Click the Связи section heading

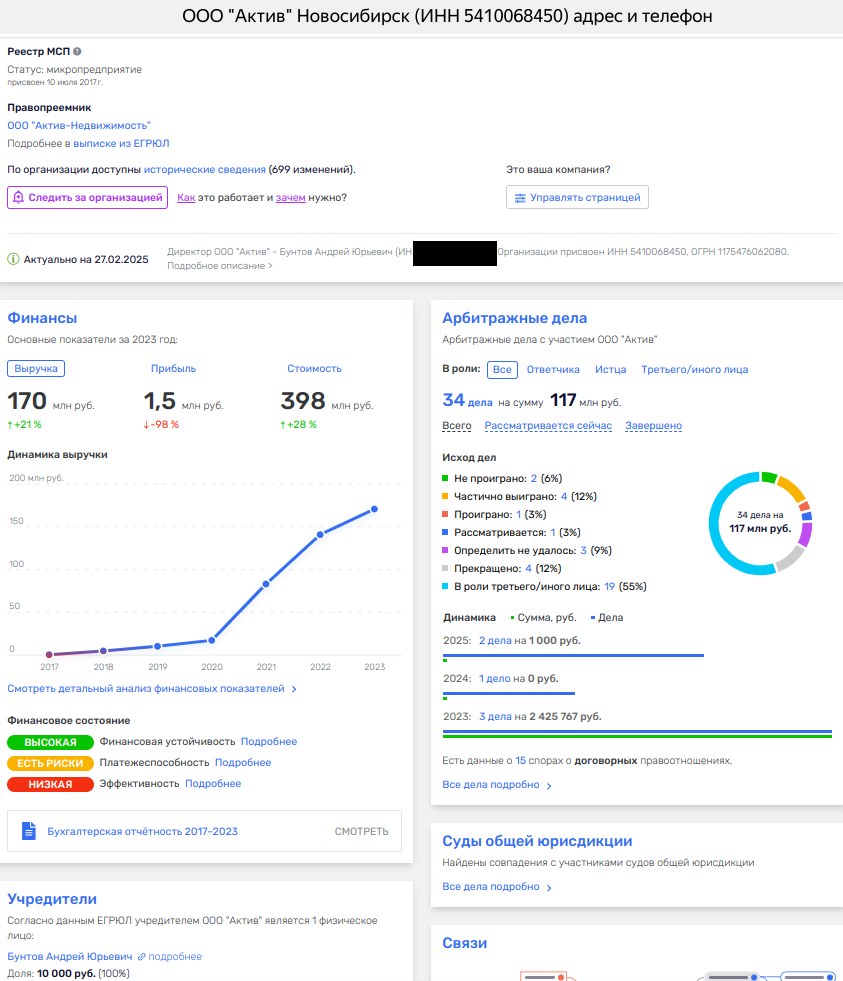pos(464,943)
